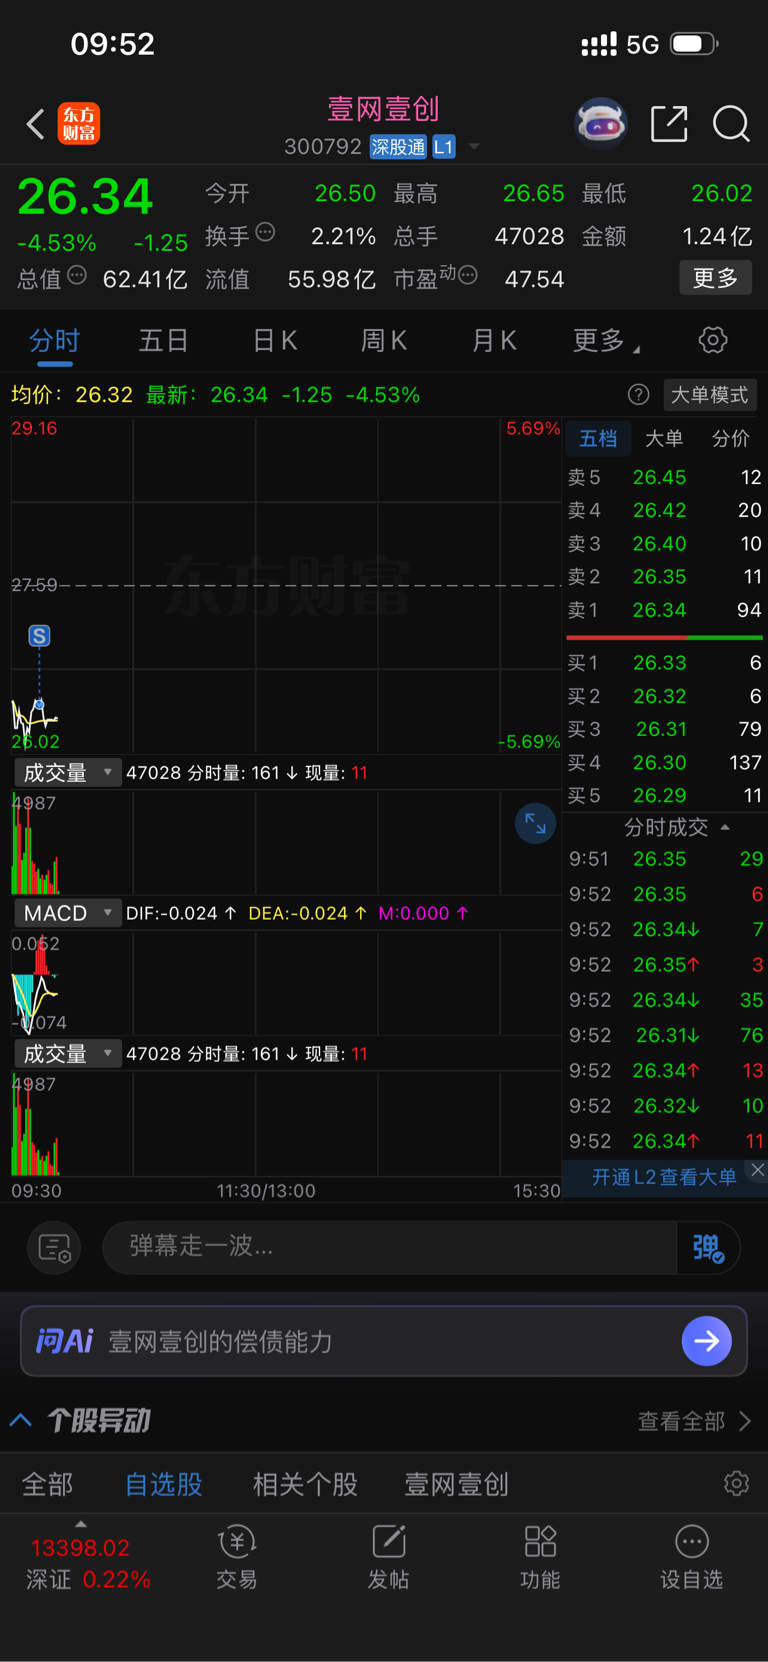
Task: Select the 壹网壹创 filter tab
Action: tap(457, 1484)
